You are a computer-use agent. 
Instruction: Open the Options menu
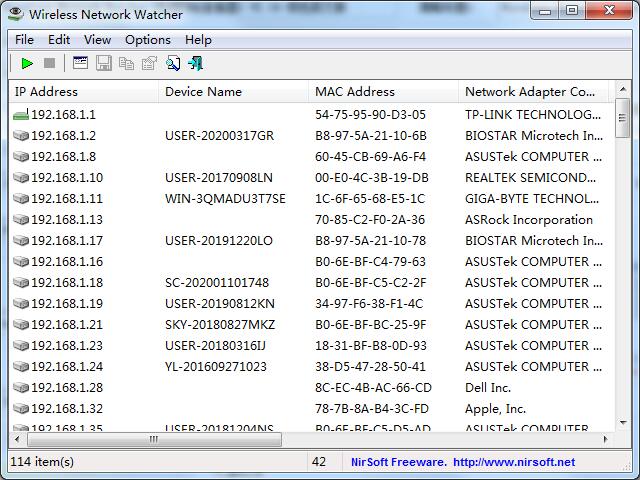tap(148, 40)
